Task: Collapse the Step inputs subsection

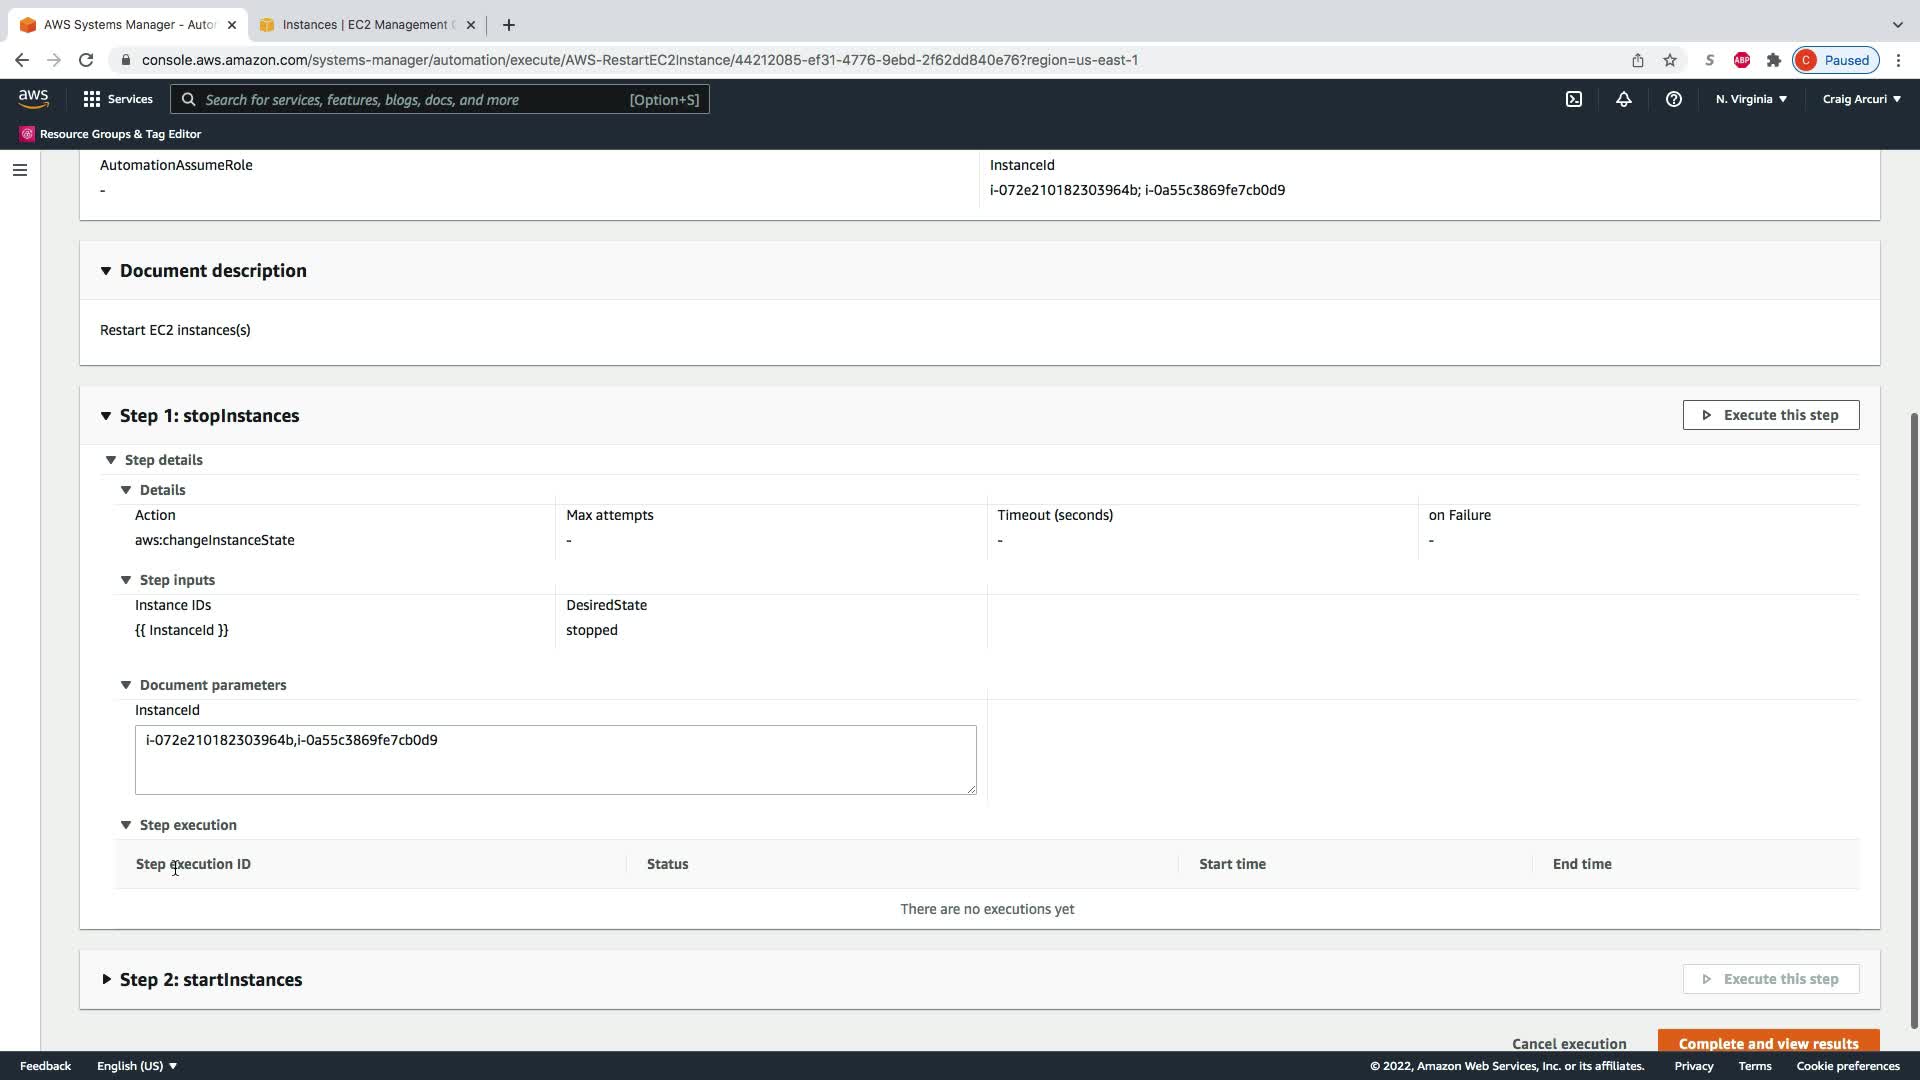Action: point(126,580)
